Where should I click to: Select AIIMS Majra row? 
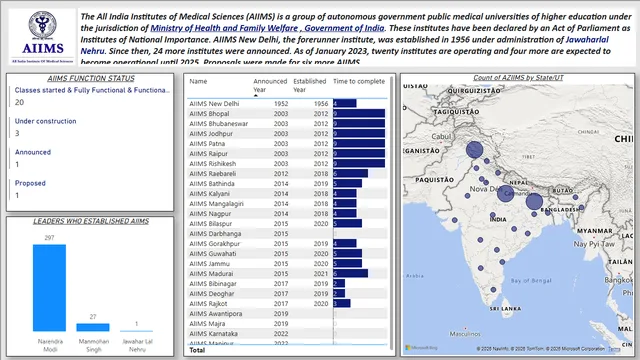point(287,324)
